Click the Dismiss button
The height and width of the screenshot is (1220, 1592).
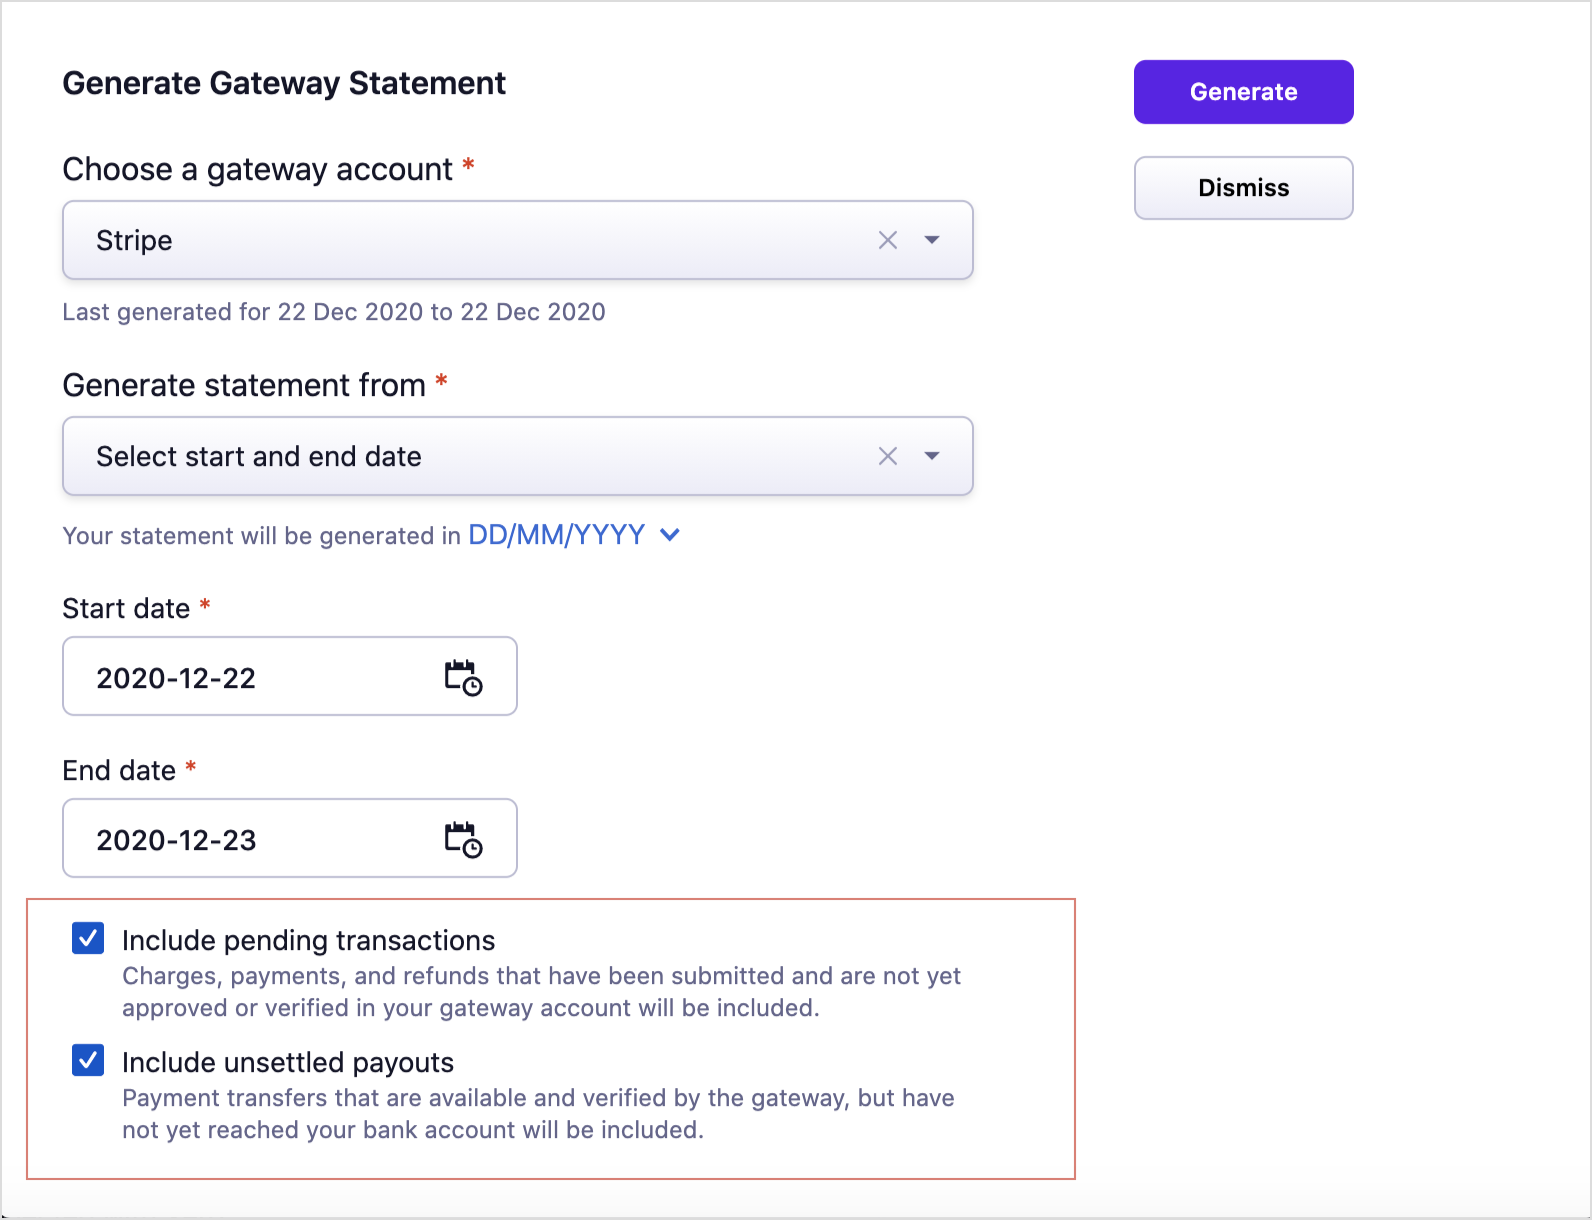(x=1243, y=188)
